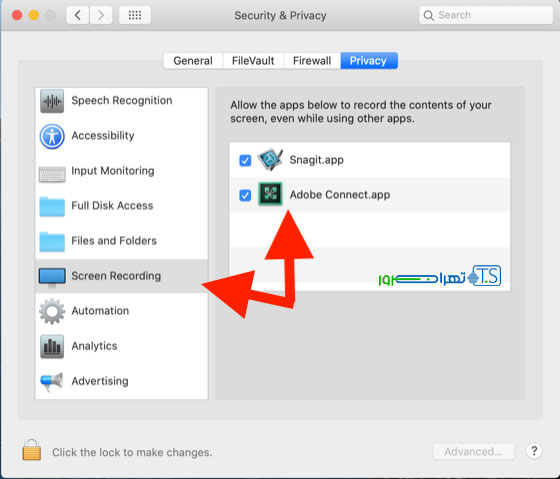Click the lock icon to make changes
Image resolution: width=560 pixels, height=479 pixels.
pos(32,450)
